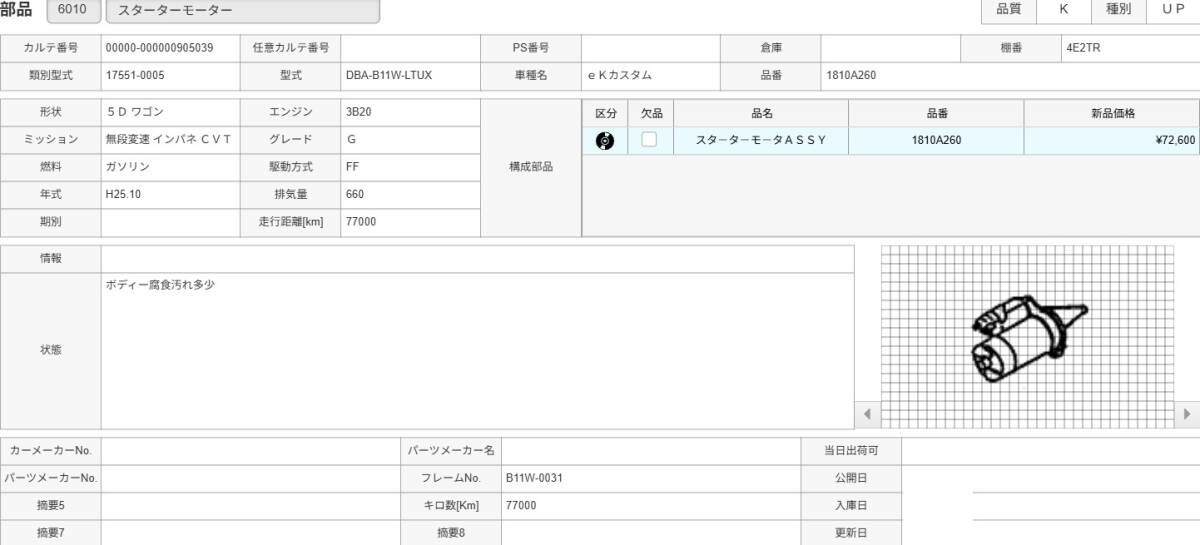Click the empty 公開日 field
Viewport: 1200px width, 545px height.
[1051, 478]
